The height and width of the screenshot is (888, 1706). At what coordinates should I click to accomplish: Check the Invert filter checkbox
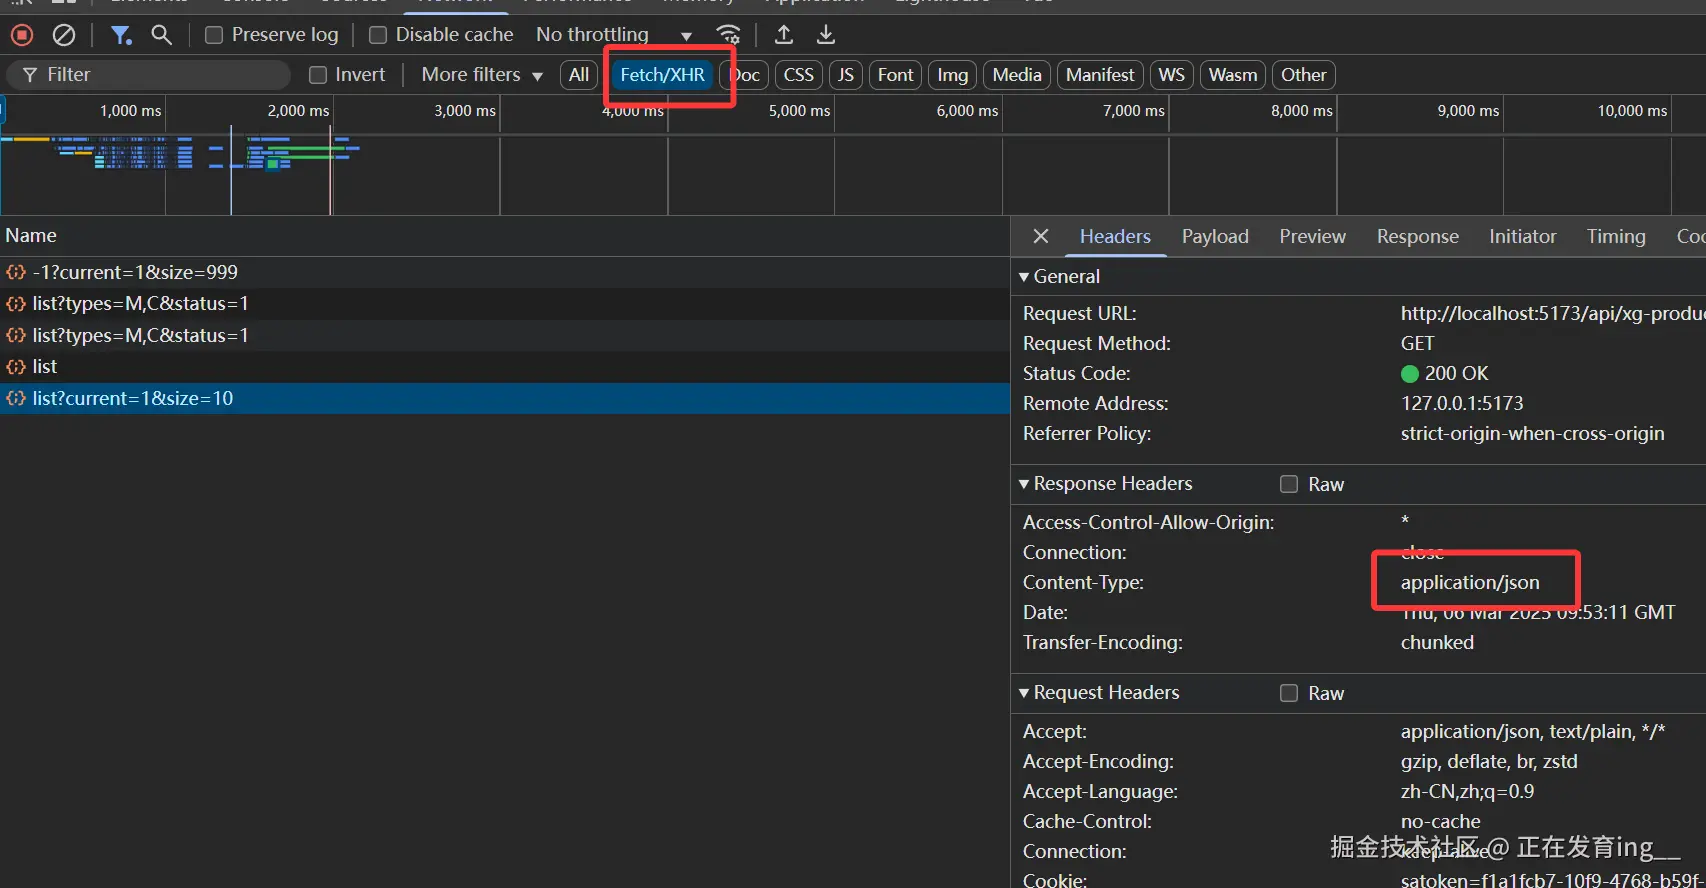click(318, 75)
